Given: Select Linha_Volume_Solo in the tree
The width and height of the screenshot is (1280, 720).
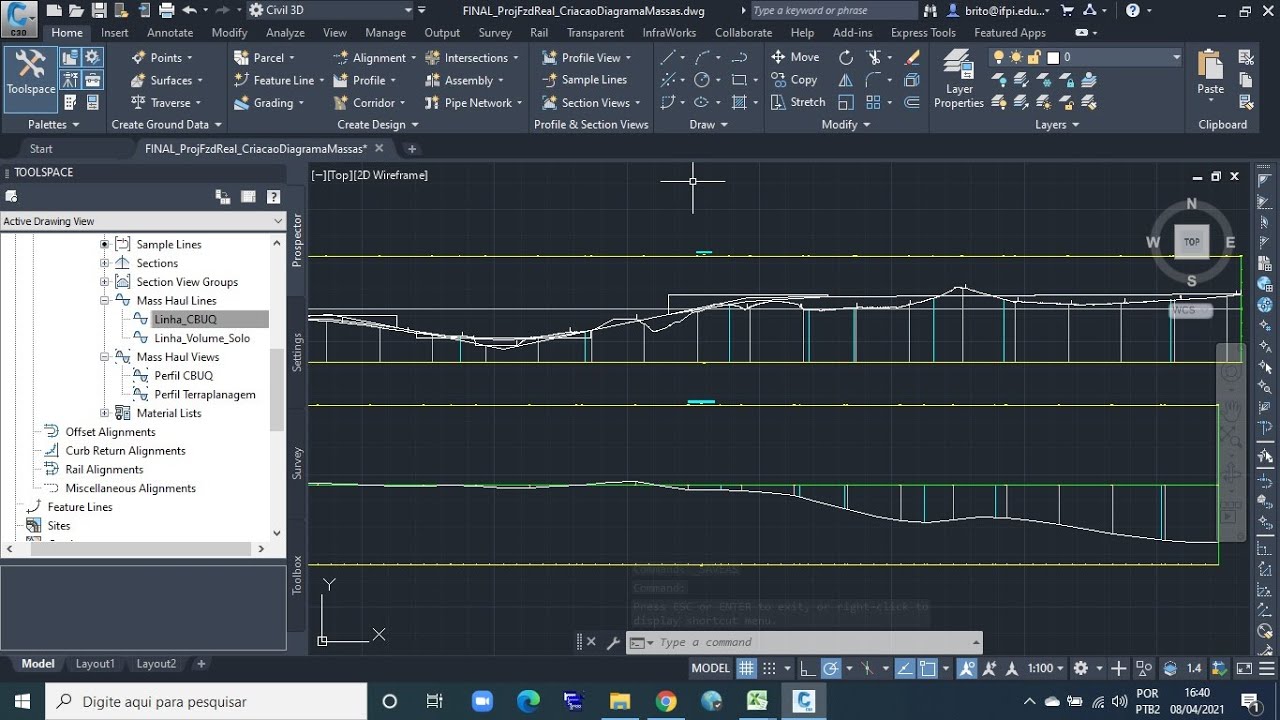Looking at the screenshot, I should [202, 338].
